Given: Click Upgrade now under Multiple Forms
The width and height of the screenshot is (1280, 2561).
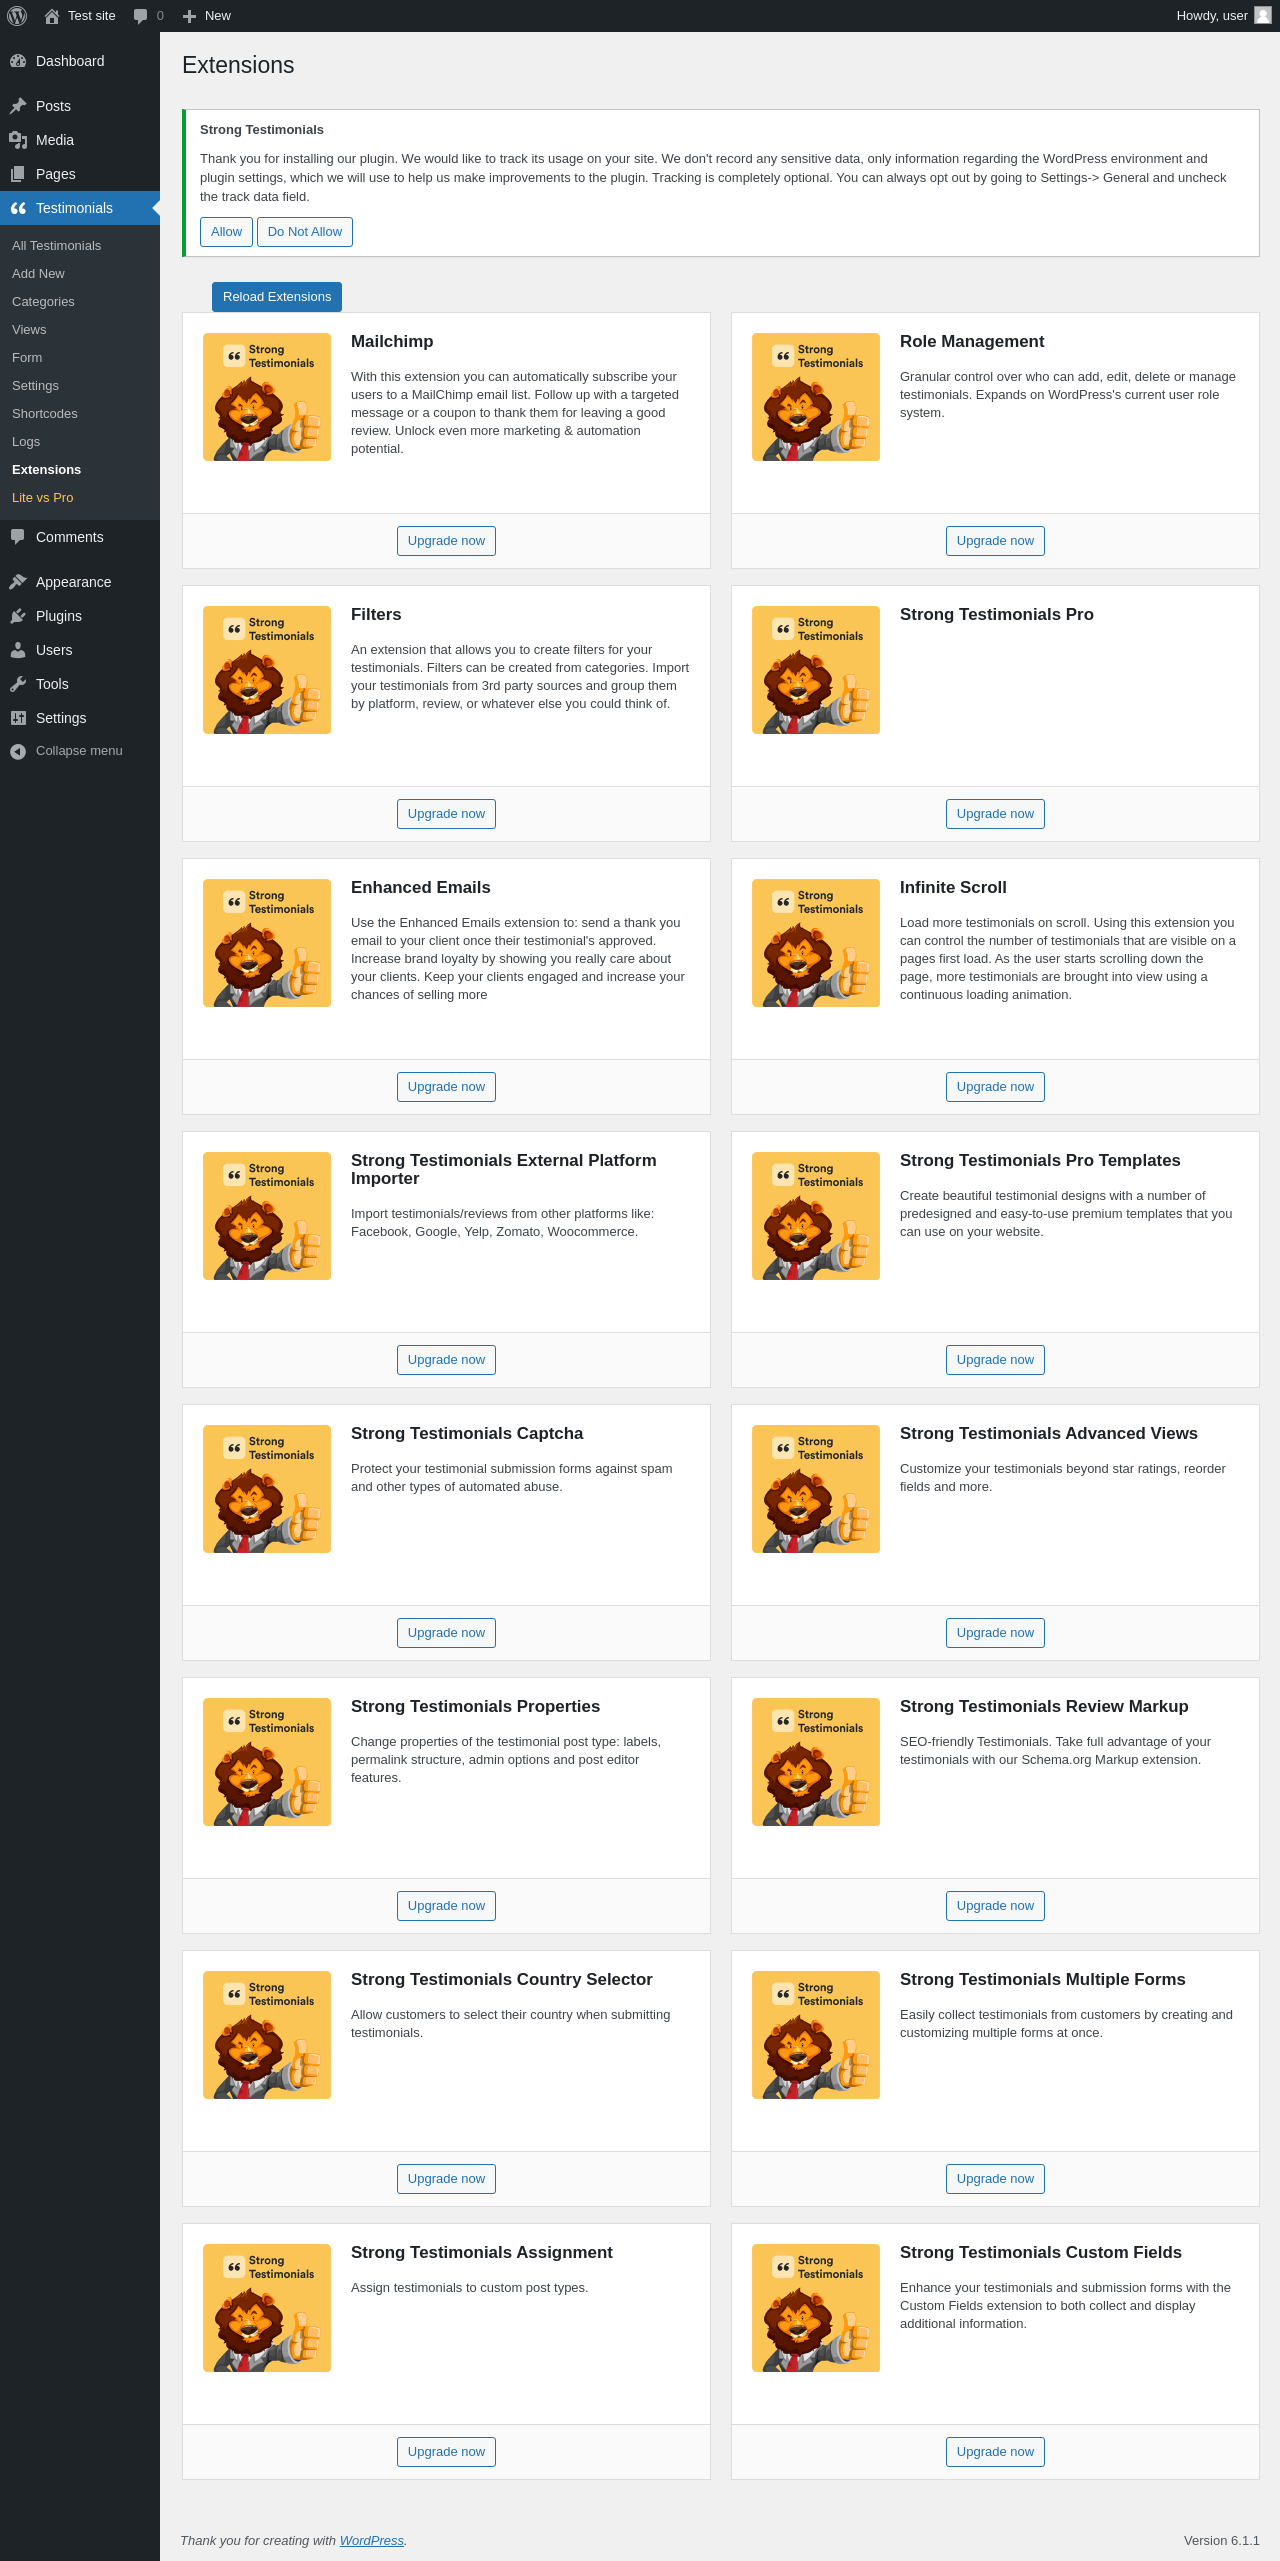Looking at the screenshot, I should [995, 2179].
